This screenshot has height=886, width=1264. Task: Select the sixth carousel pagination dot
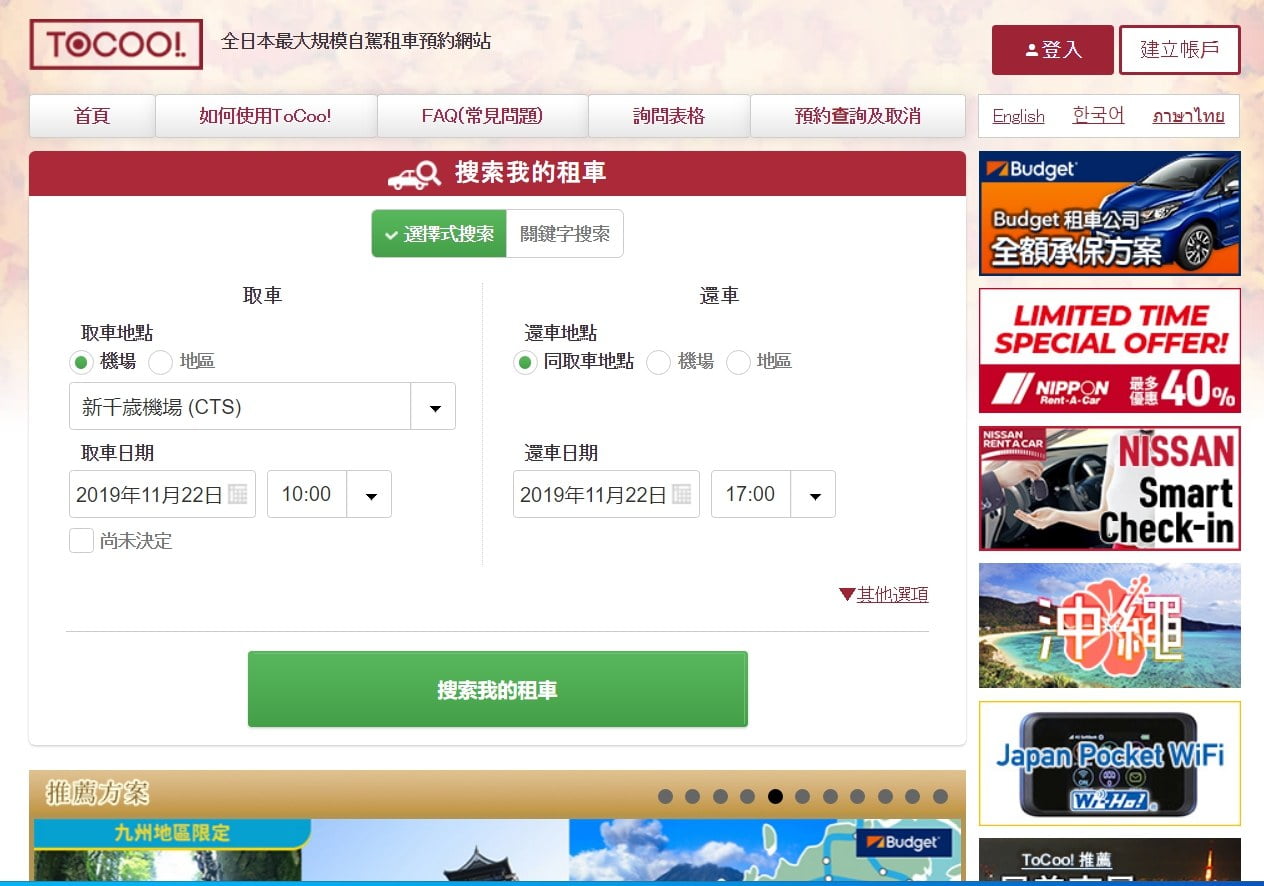click(803, 796)
